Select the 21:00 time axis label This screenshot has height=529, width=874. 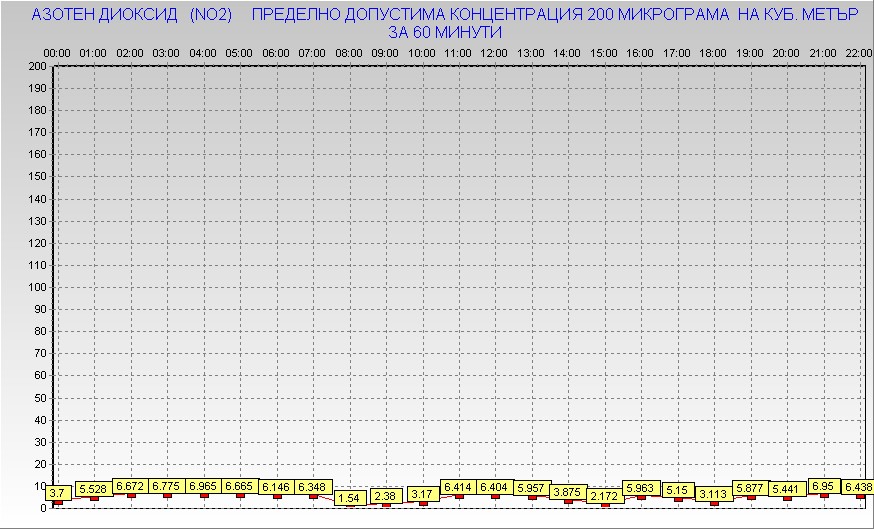(823, 53)
